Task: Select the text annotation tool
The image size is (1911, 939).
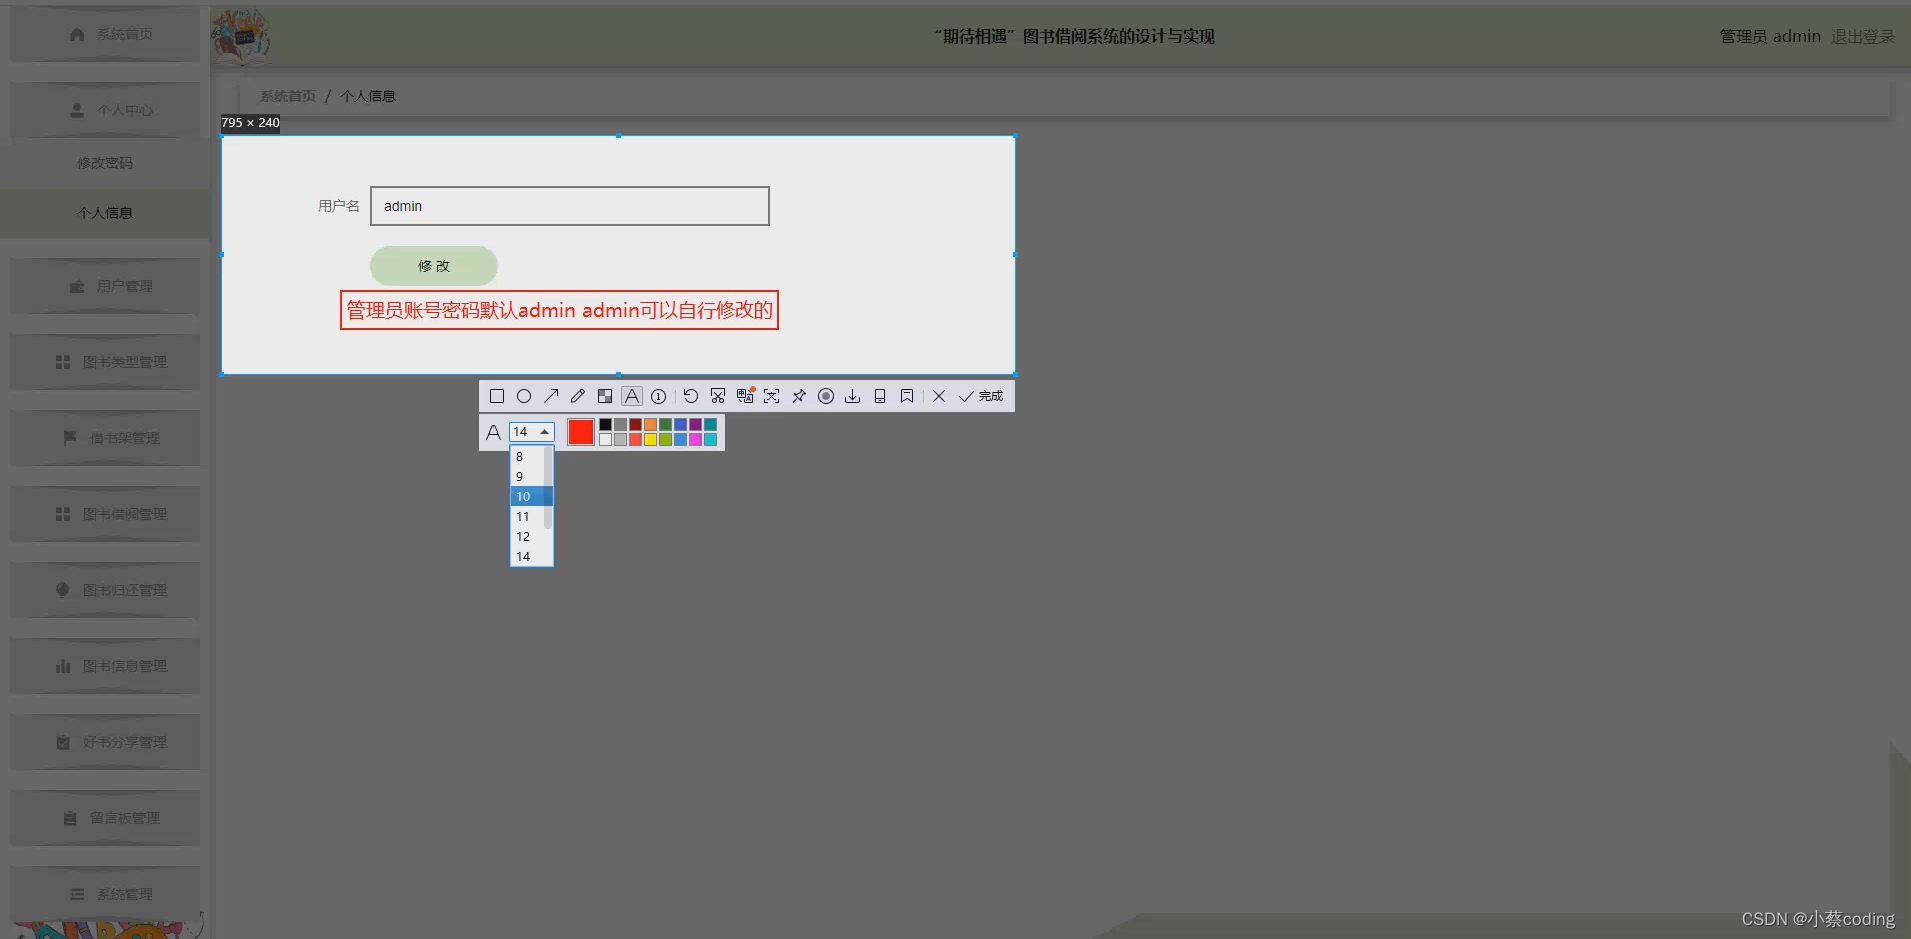Action: [x=632, y=396]
